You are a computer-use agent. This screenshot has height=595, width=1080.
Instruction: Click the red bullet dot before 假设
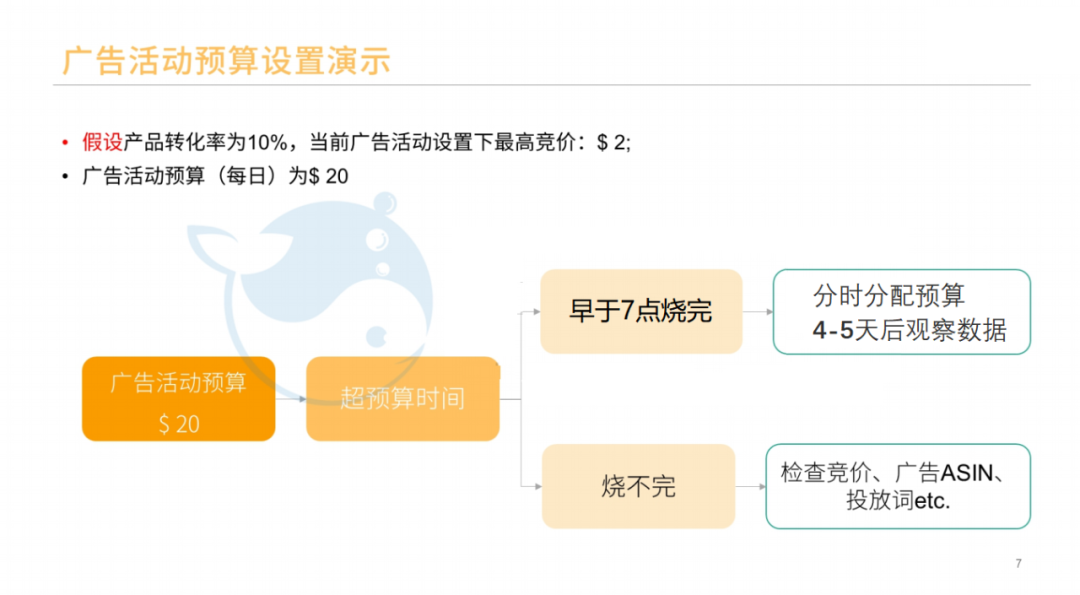[66, 143]
